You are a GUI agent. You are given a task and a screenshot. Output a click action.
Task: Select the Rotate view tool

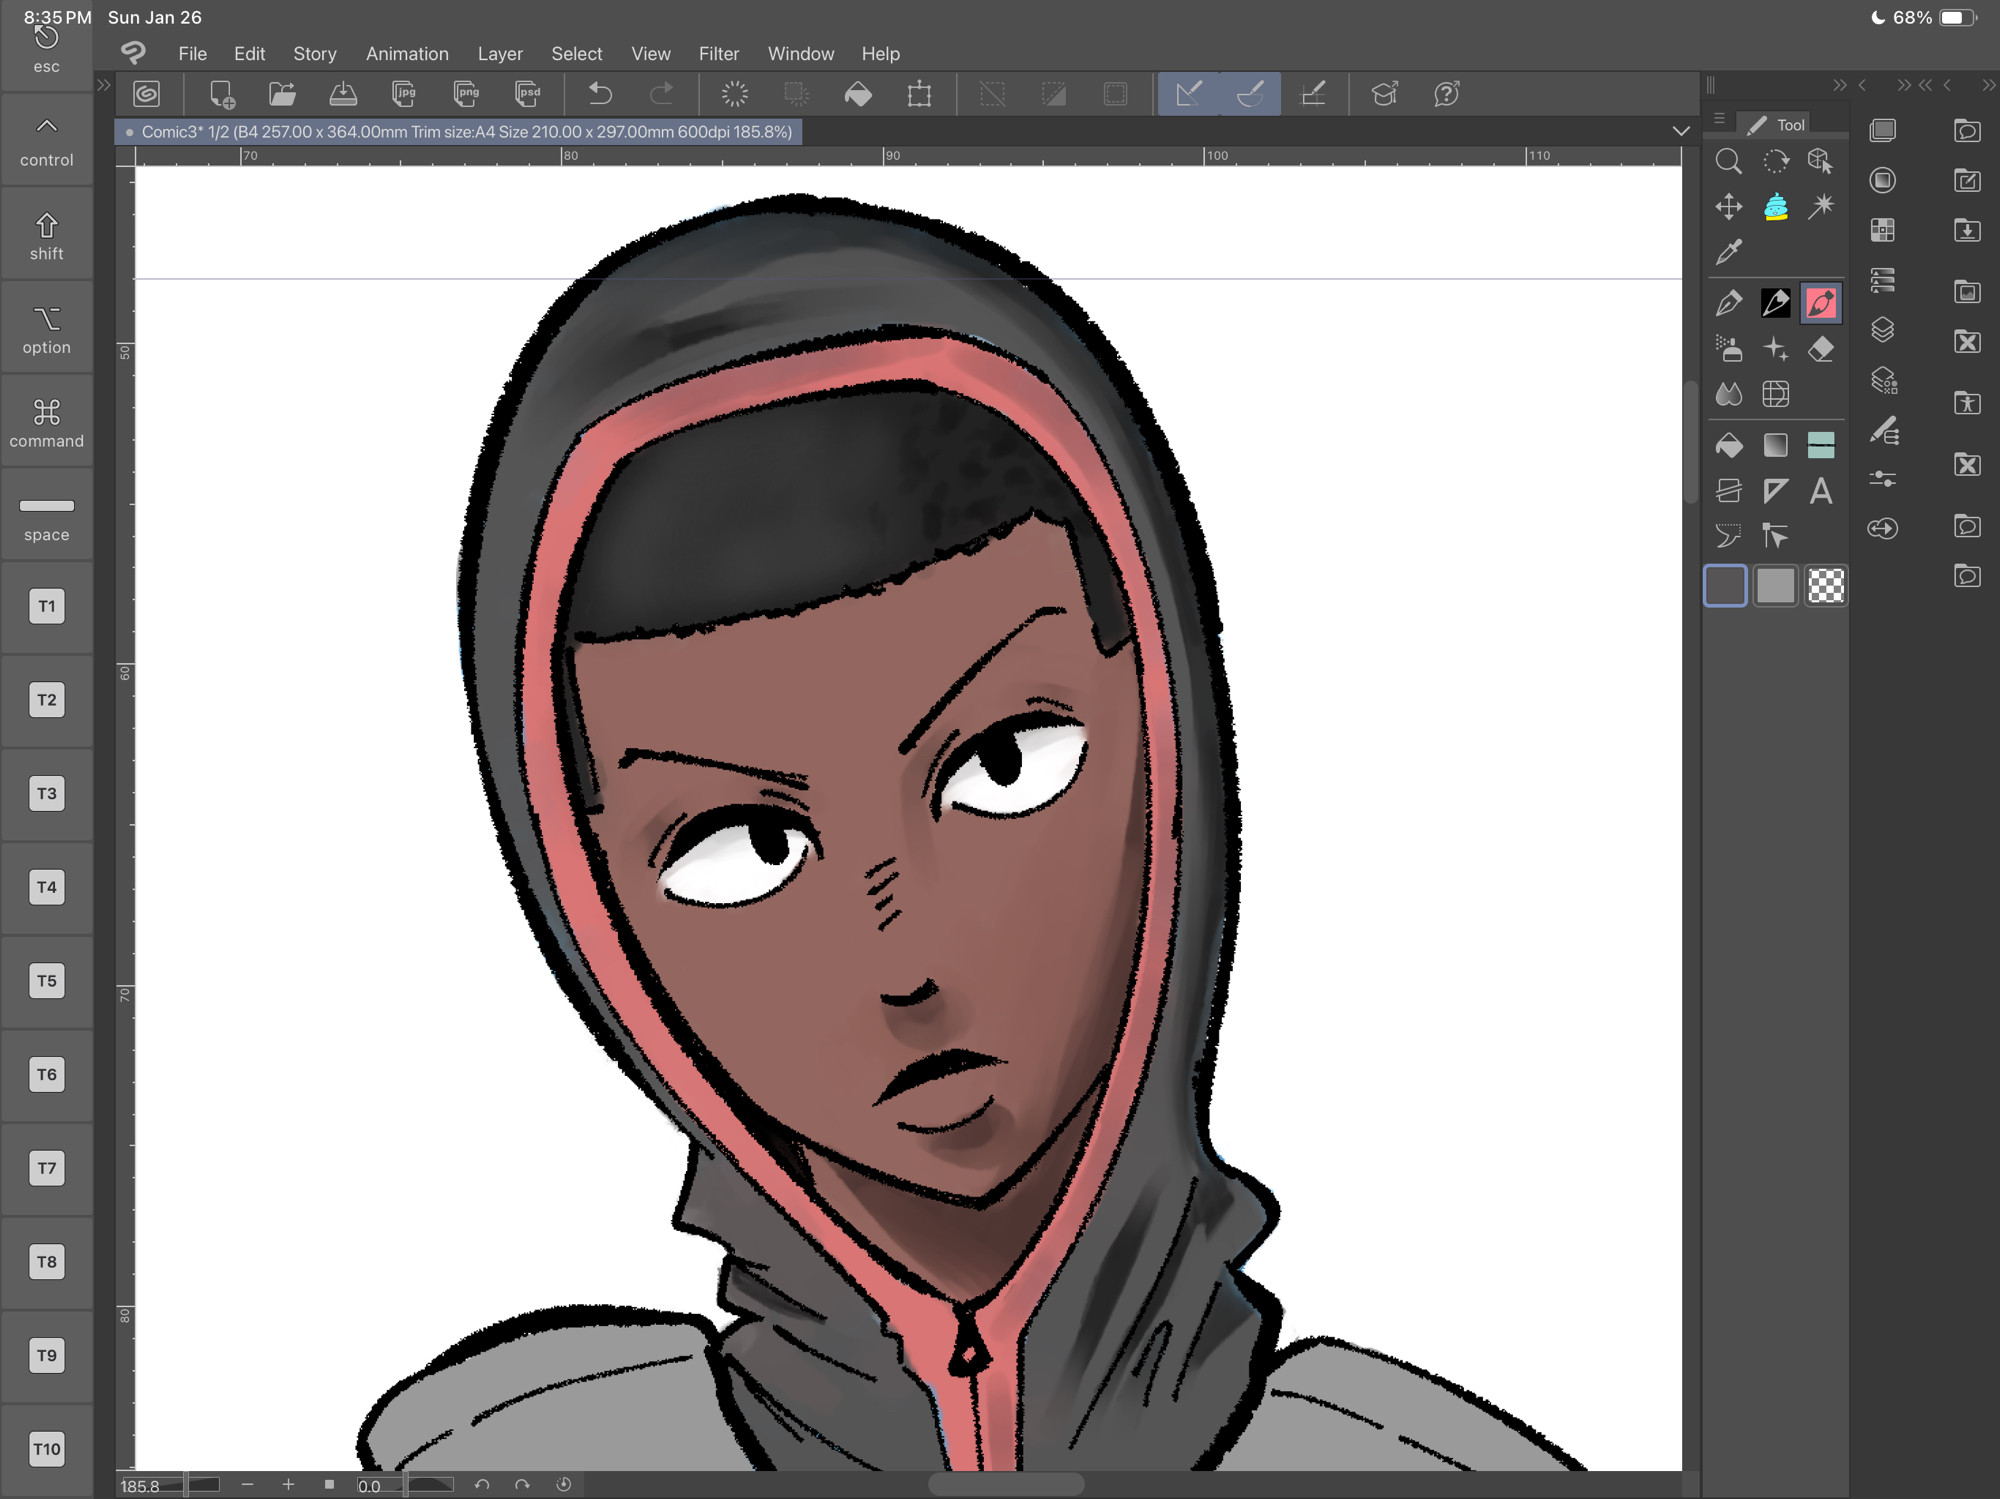tap(1775, 161)
